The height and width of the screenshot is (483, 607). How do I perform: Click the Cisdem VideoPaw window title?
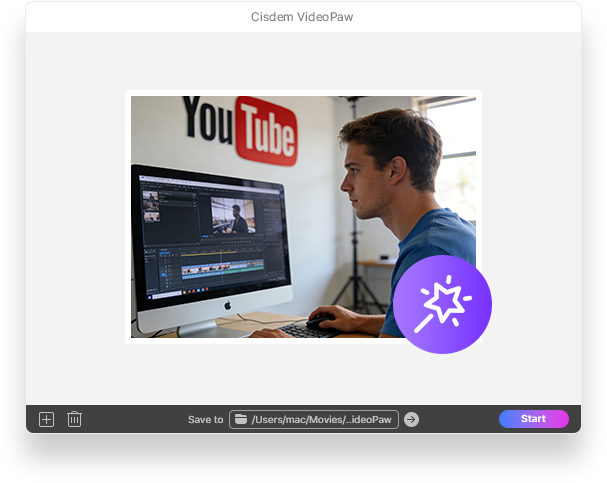(x=302, y=17)
